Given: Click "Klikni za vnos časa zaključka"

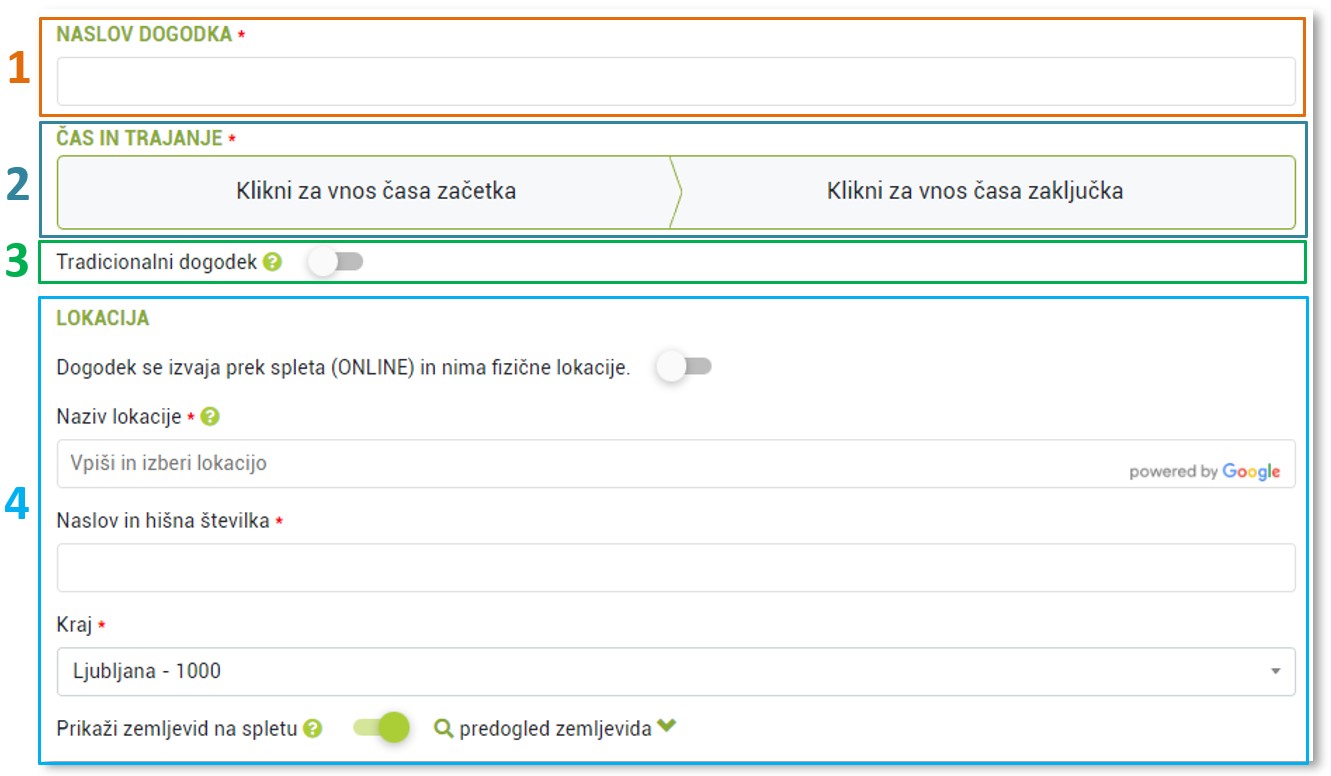Looking at the screenshot, I should click(x=974, y=191).
